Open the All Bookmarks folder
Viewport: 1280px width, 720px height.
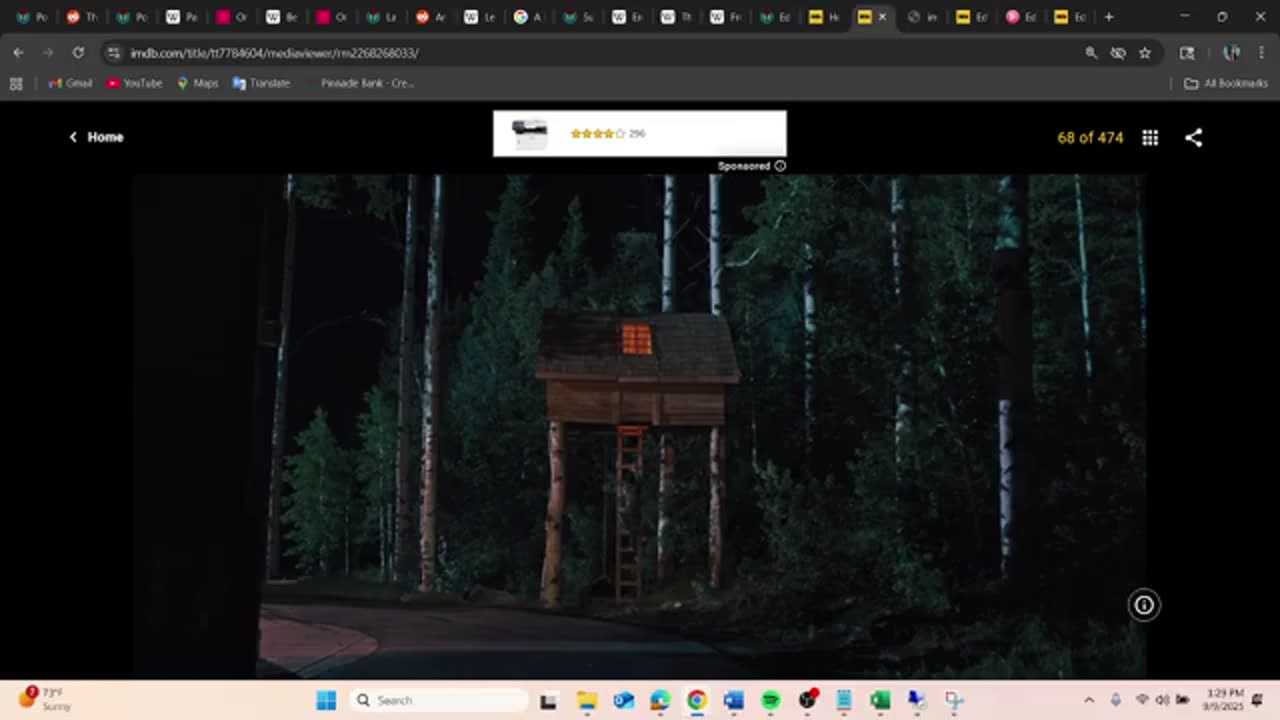[x=1226, y=83]
